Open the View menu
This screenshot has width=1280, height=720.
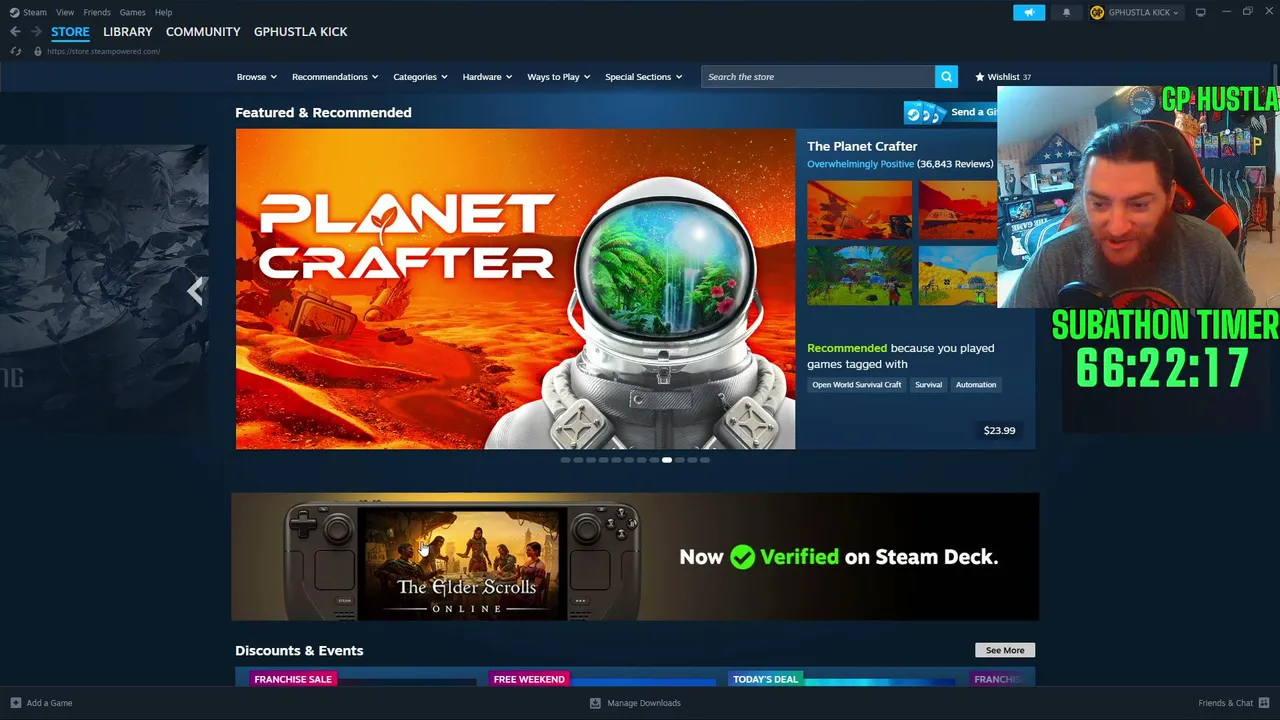pos(65,12)
